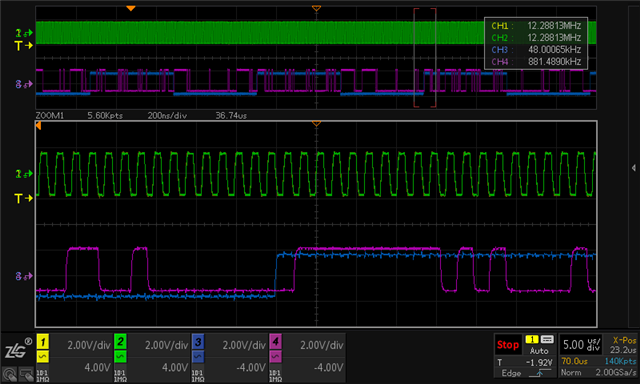Click the 2.00GSa/s sample rate
640x384 pixels.
[x=616, y=373]
